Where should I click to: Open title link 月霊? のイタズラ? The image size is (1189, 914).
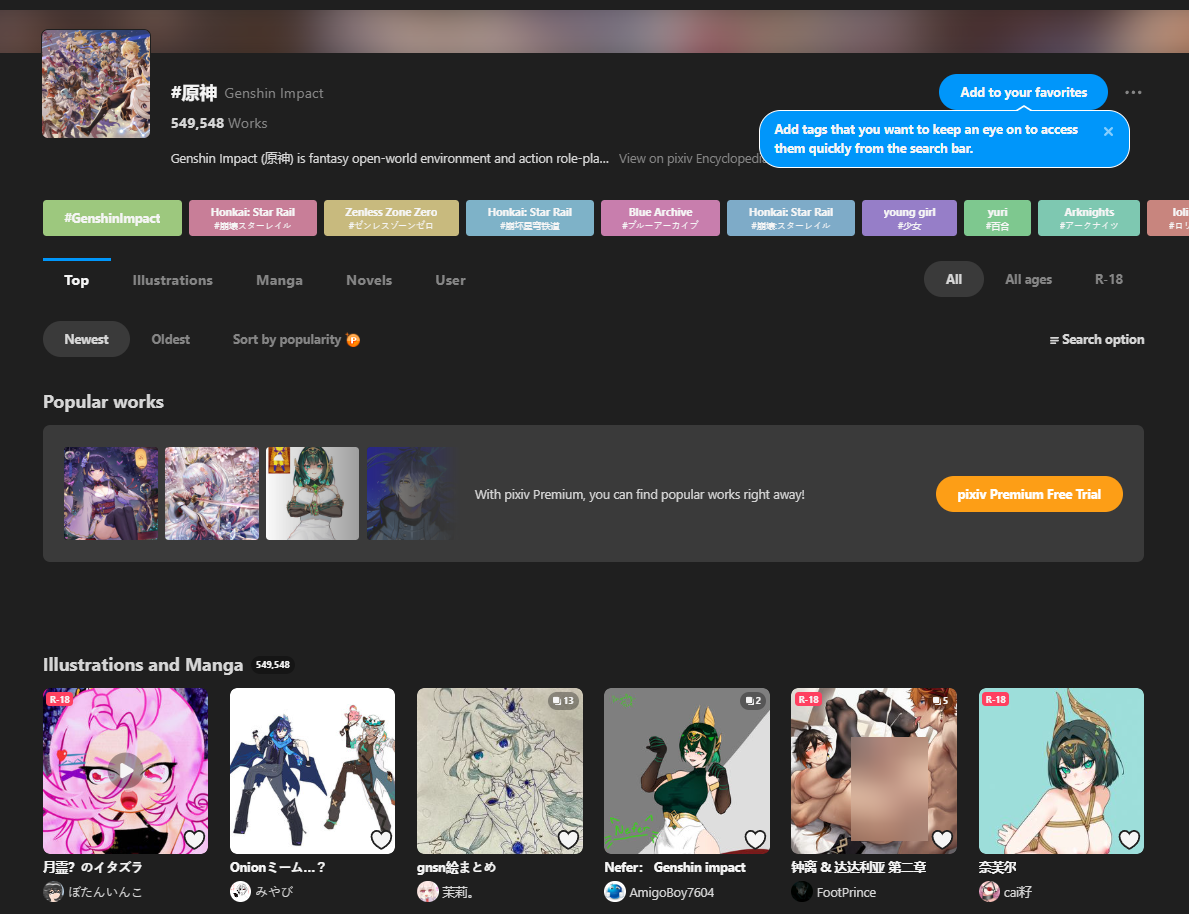[x=93, y=867]
